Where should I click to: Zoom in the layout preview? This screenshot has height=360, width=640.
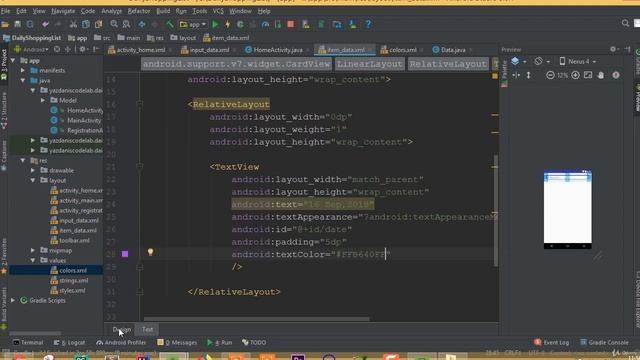(x=576, y=75)
